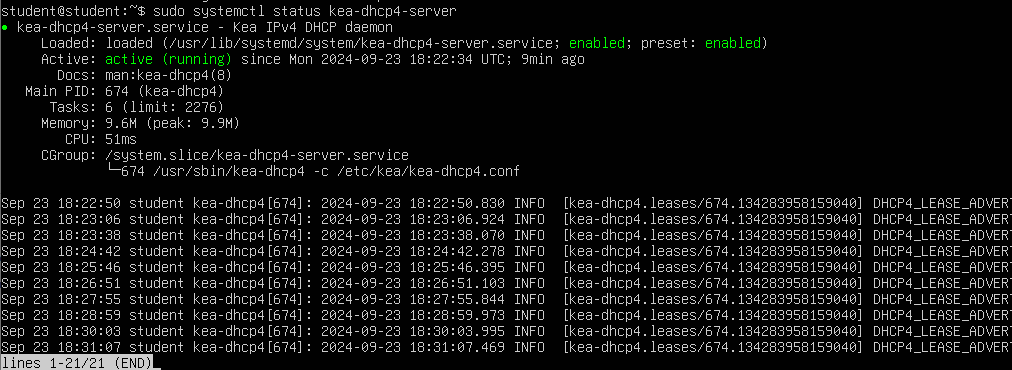Select the green 'active (running)' status text

[168, 59]
